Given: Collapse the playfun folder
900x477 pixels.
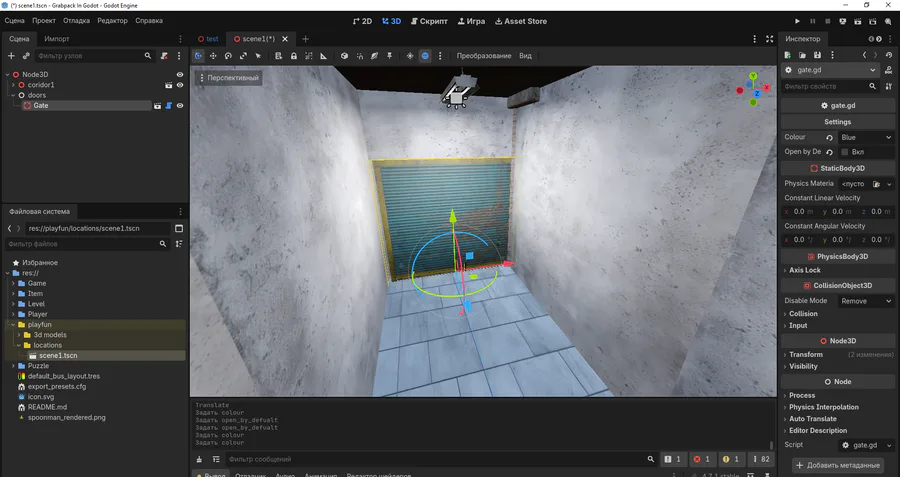Looking at the screenshot, I should 13,324.
